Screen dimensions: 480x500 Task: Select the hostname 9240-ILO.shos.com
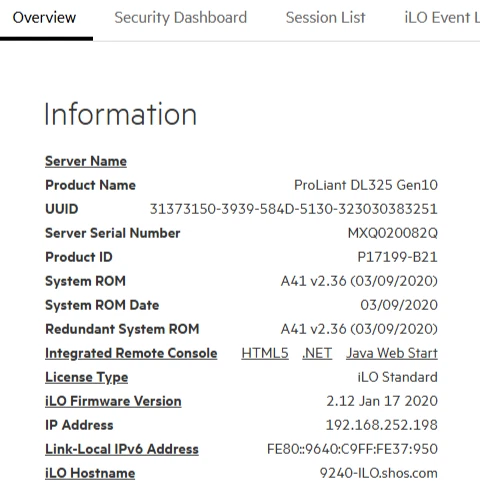379,473
